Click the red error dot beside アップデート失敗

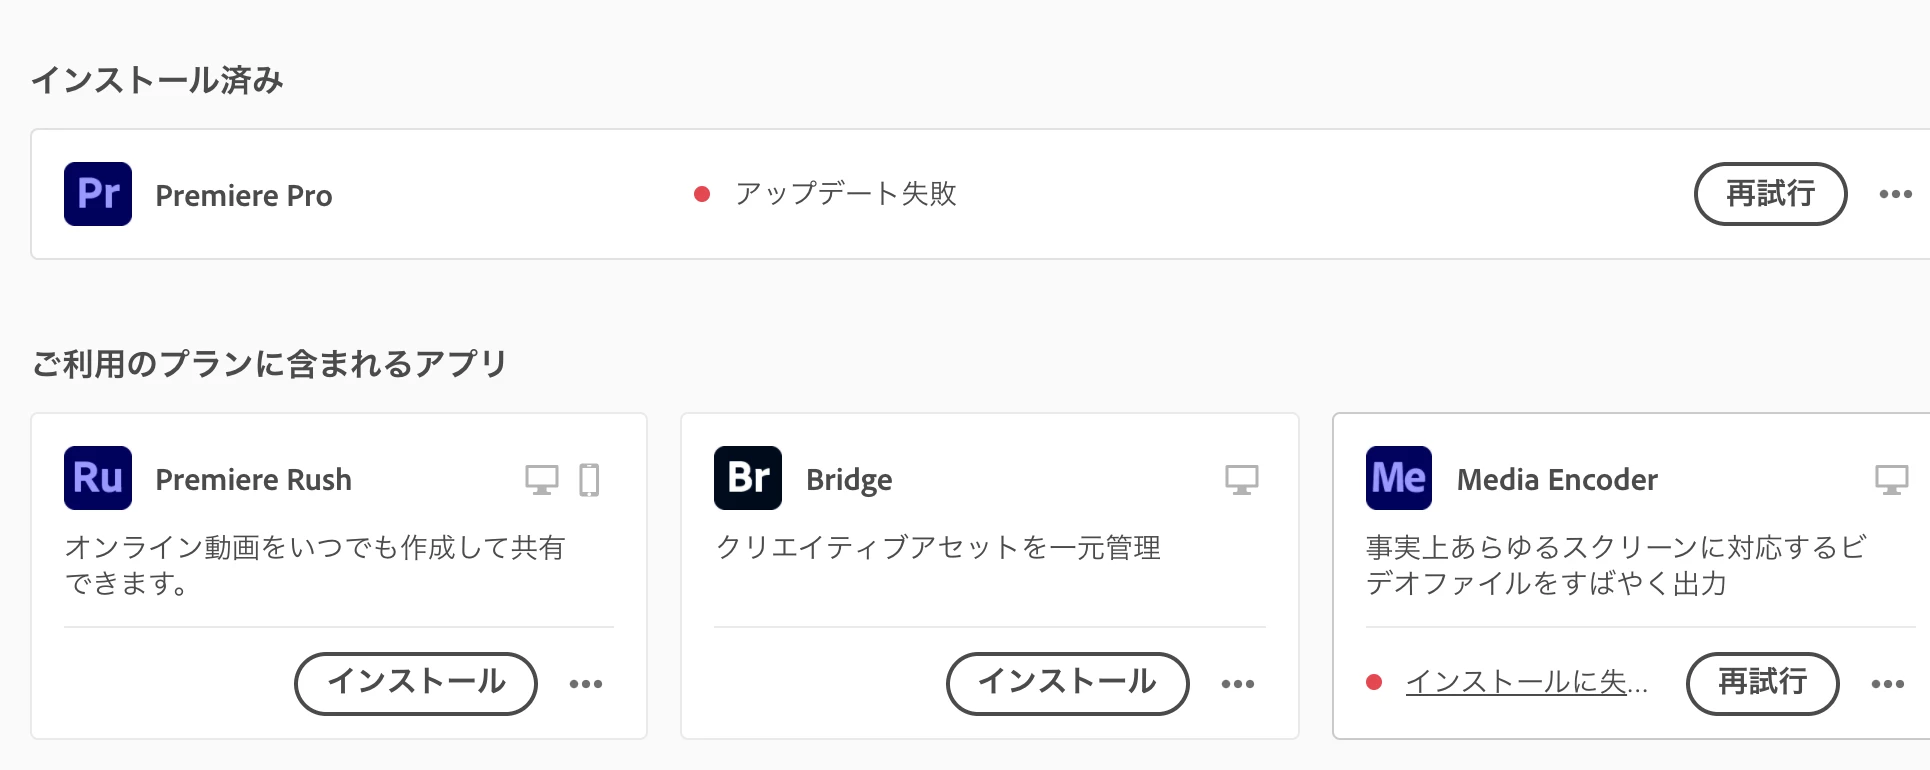[702, 194]
